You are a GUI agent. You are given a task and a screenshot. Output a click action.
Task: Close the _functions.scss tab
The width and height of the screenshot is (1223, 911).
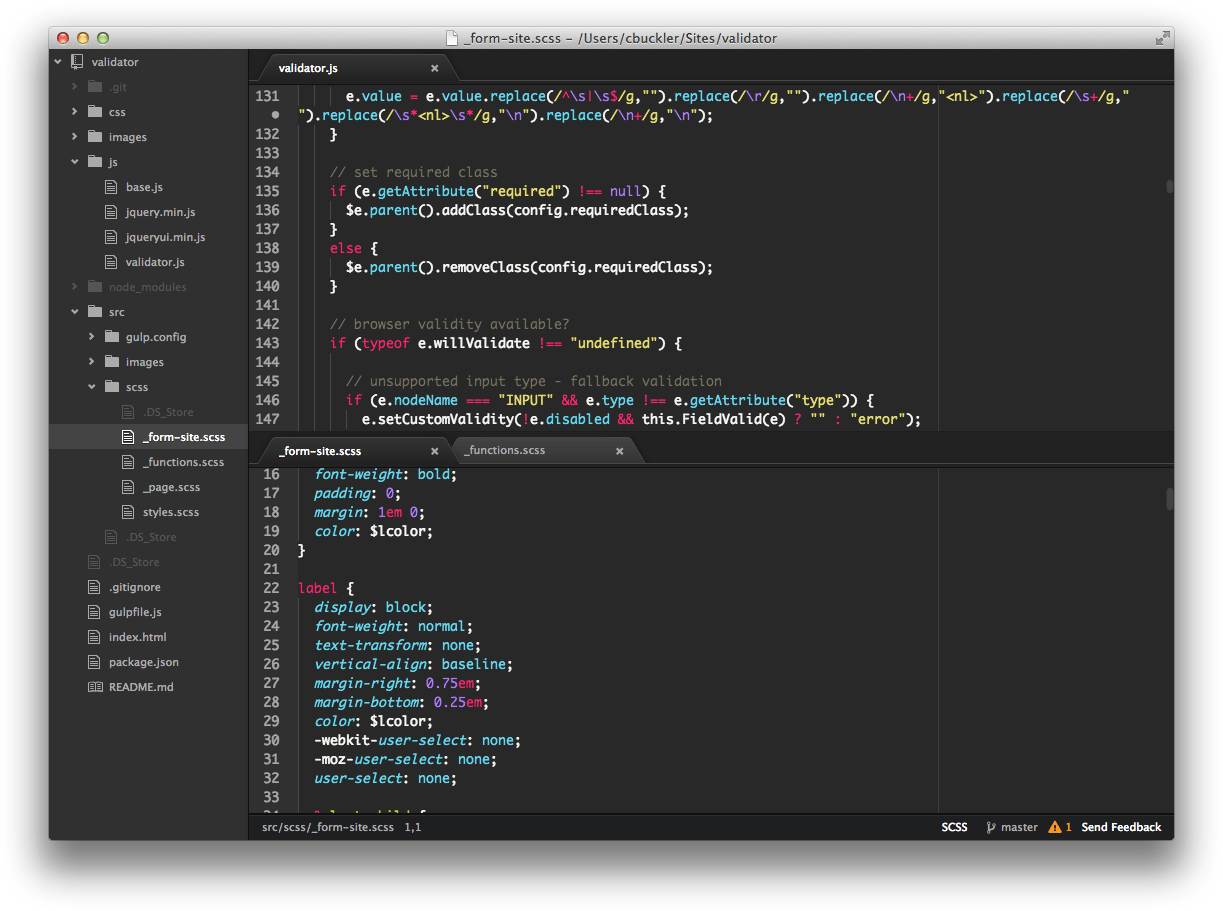[619, 451]
